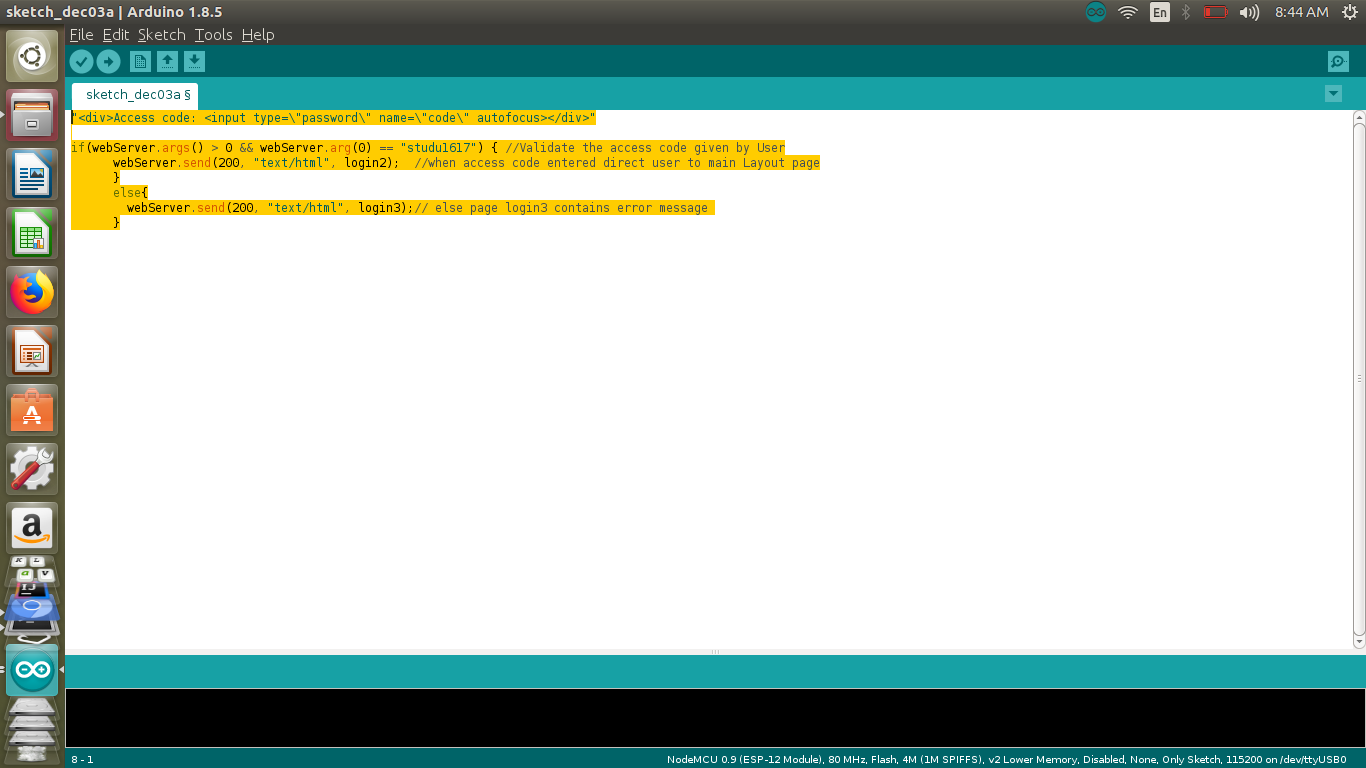The height and width of the screenshot is (768, 1366).
Task: Open the Sketch menu
Action: (162, 35)
